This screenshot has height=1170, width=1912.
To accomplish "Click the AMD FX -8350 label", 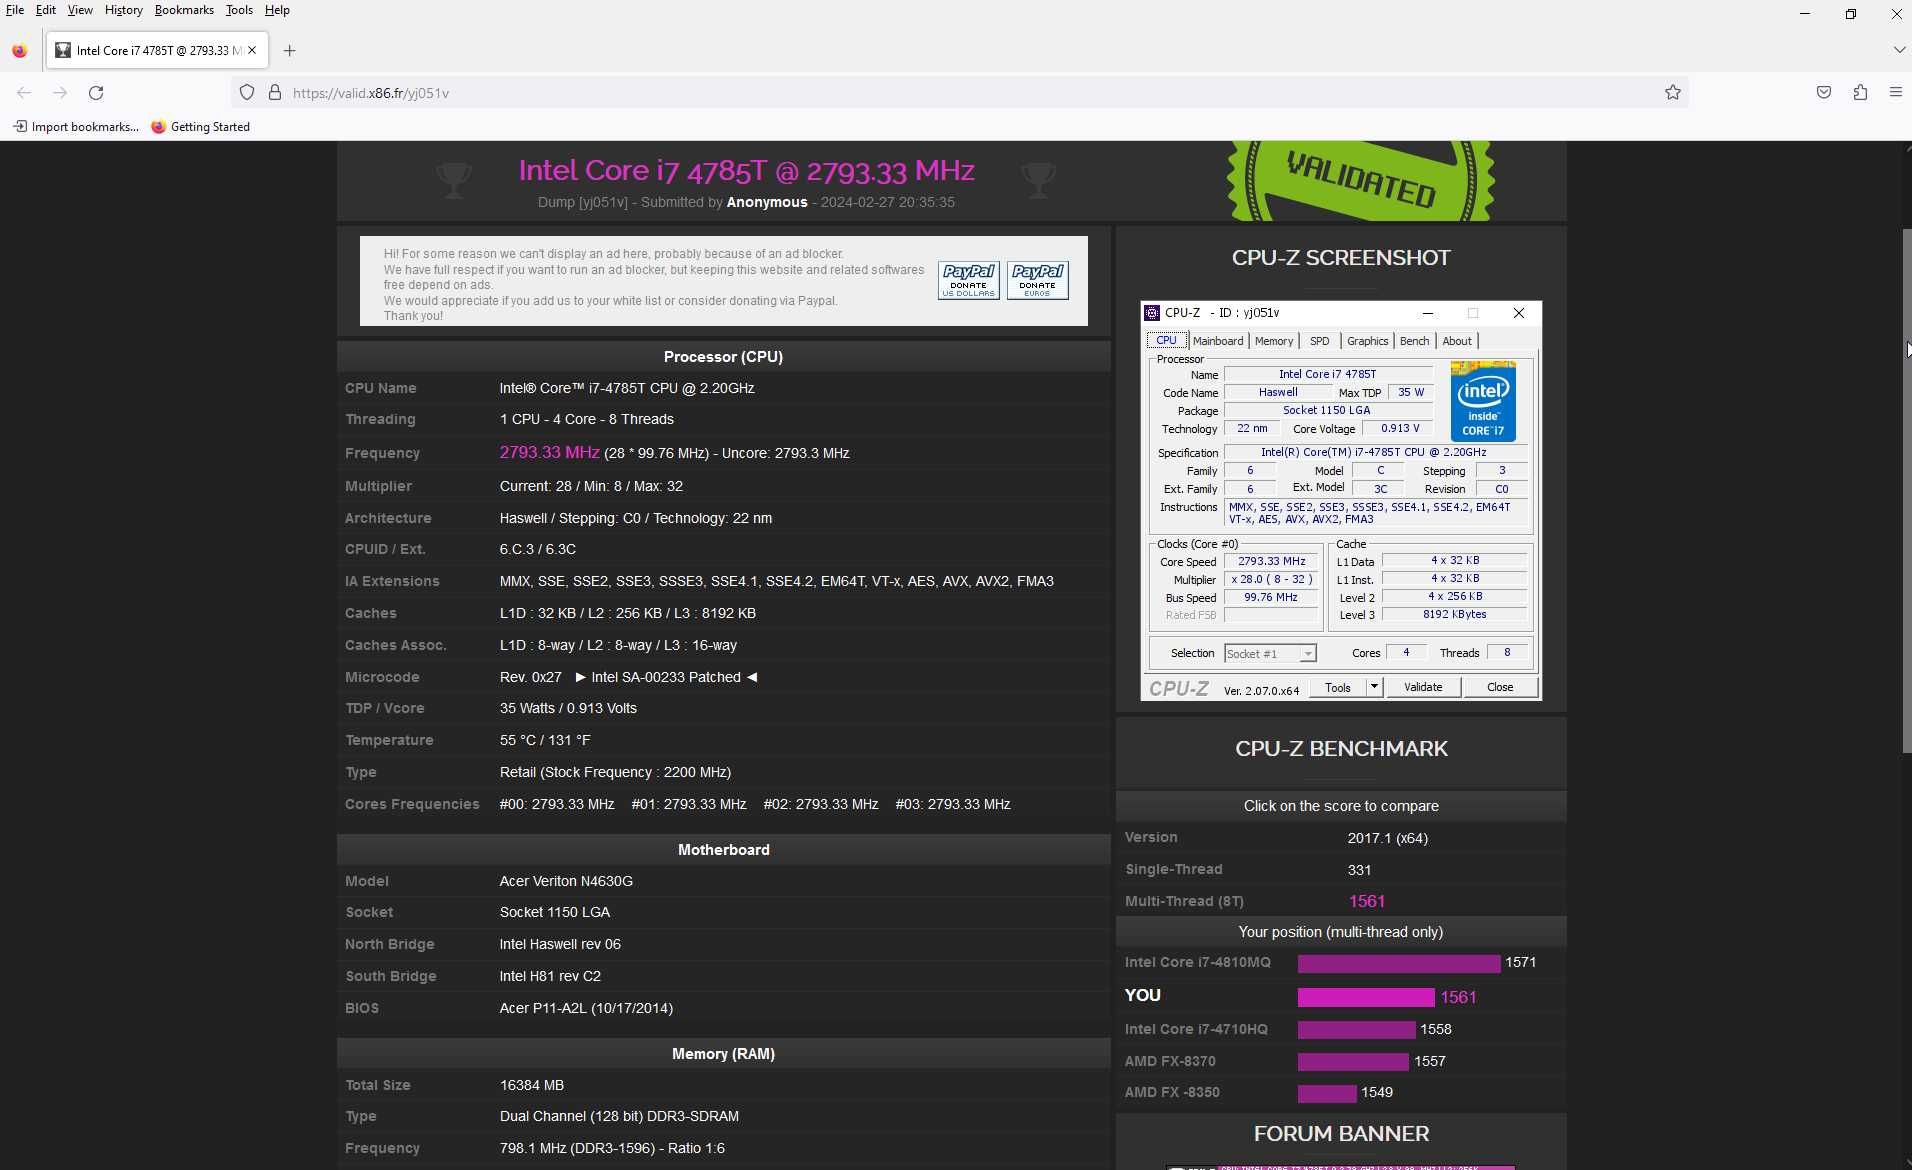I will [1172, 1092].
